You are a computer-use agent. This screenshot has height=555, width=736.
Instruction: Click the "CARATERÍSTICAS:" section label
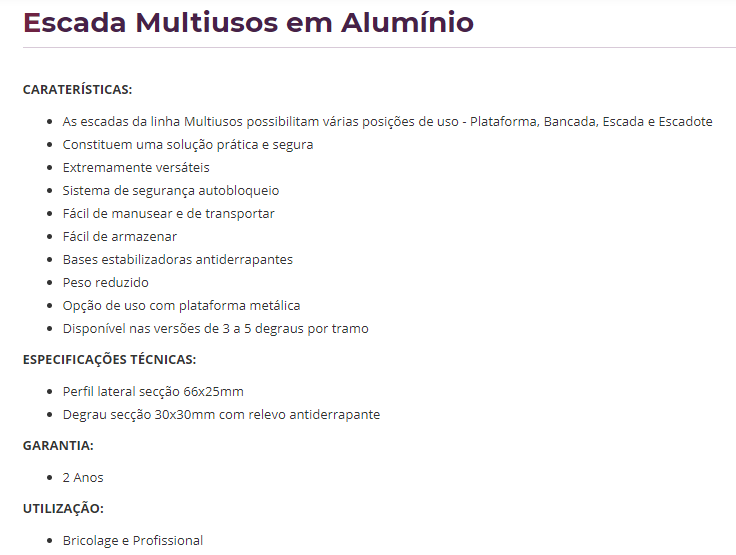pos(77,90)
